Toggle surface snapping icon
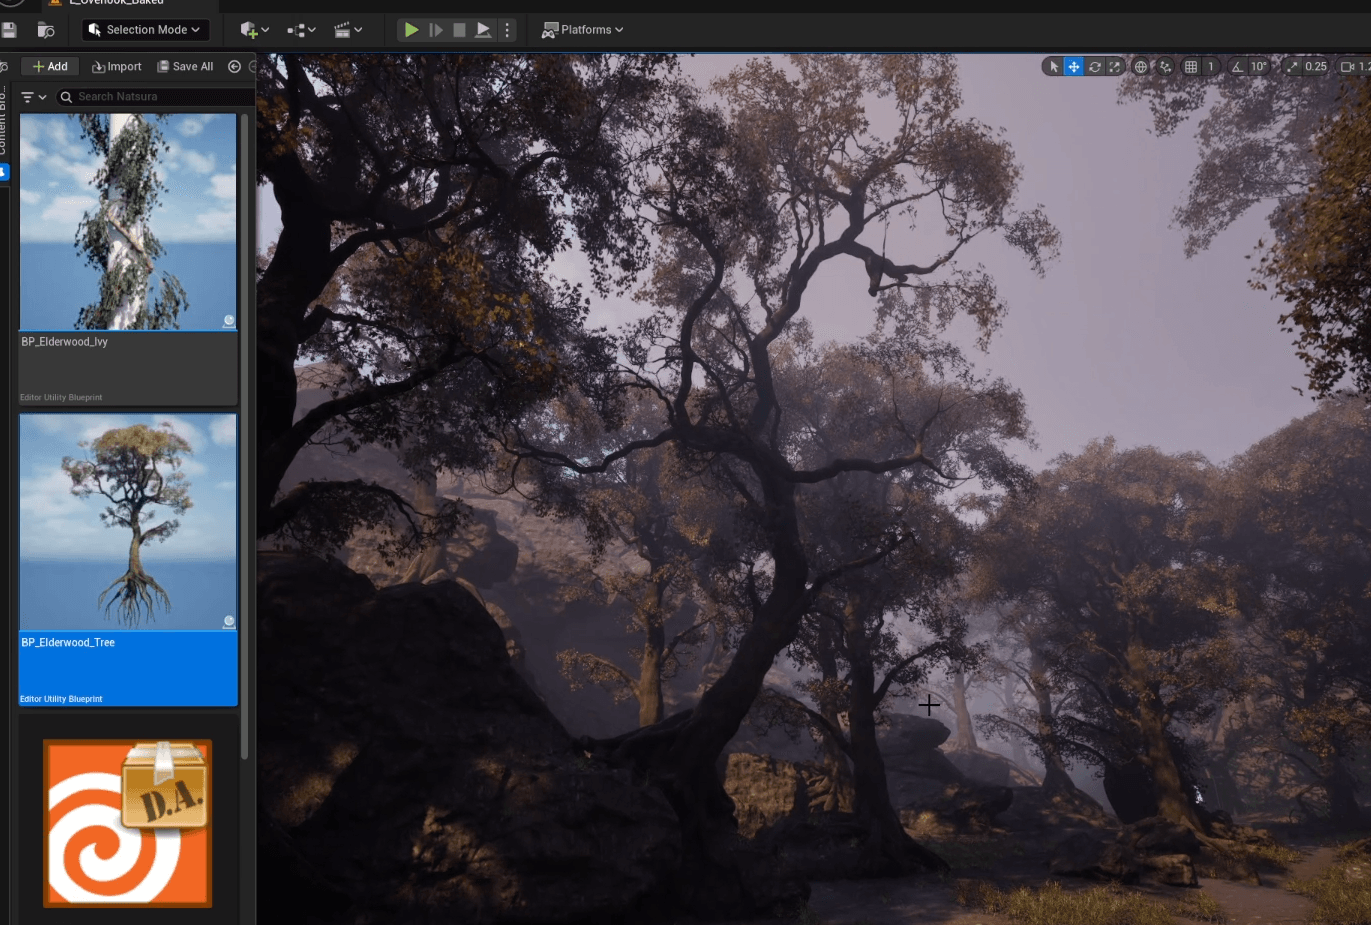The image size is (1371, 925). pyautogui.click(x=1165, y=67)
